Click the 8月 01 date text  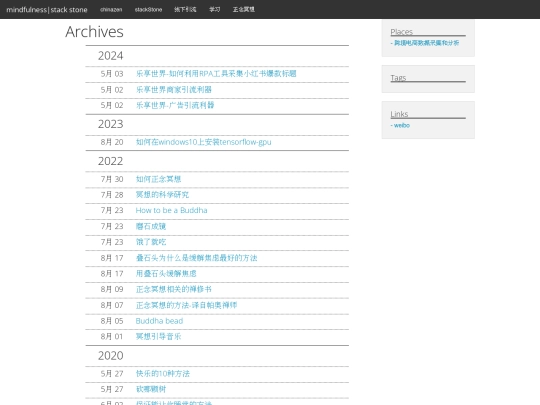tap(112, 336)
